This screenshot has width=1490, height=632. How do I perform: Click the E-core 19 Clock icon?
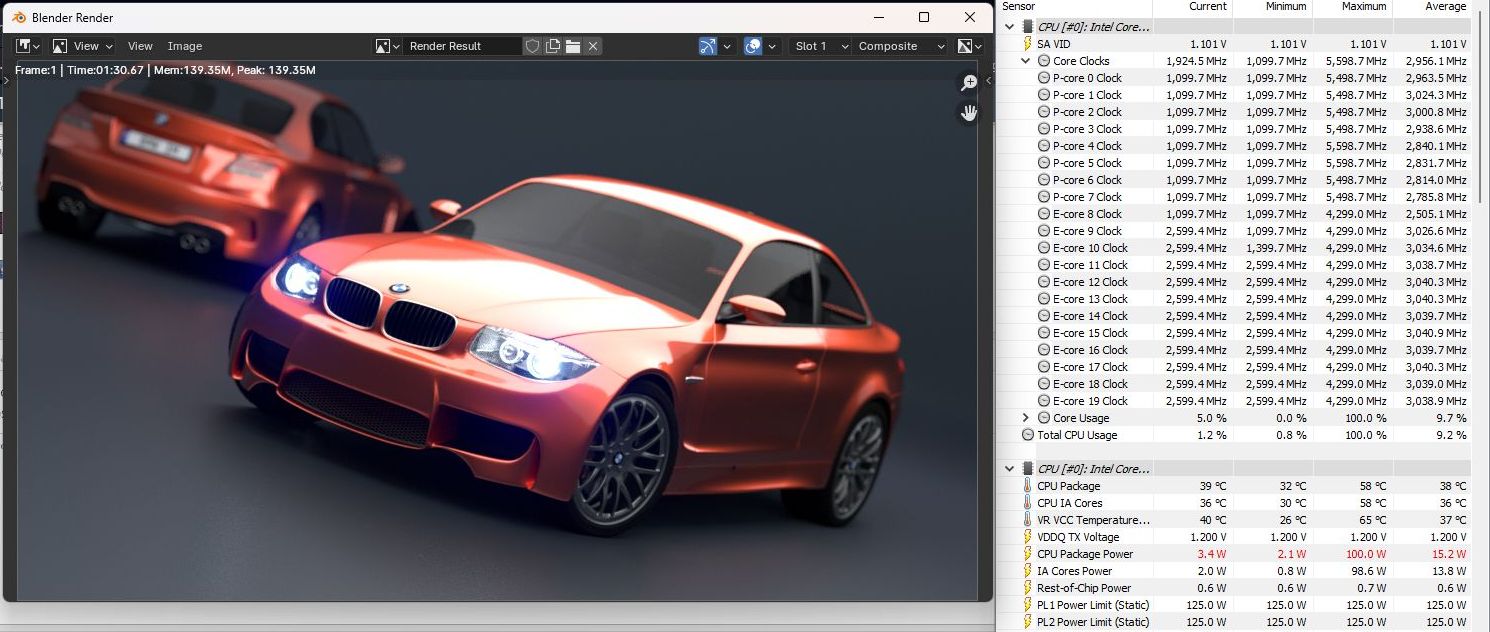tap(1044, 401)
